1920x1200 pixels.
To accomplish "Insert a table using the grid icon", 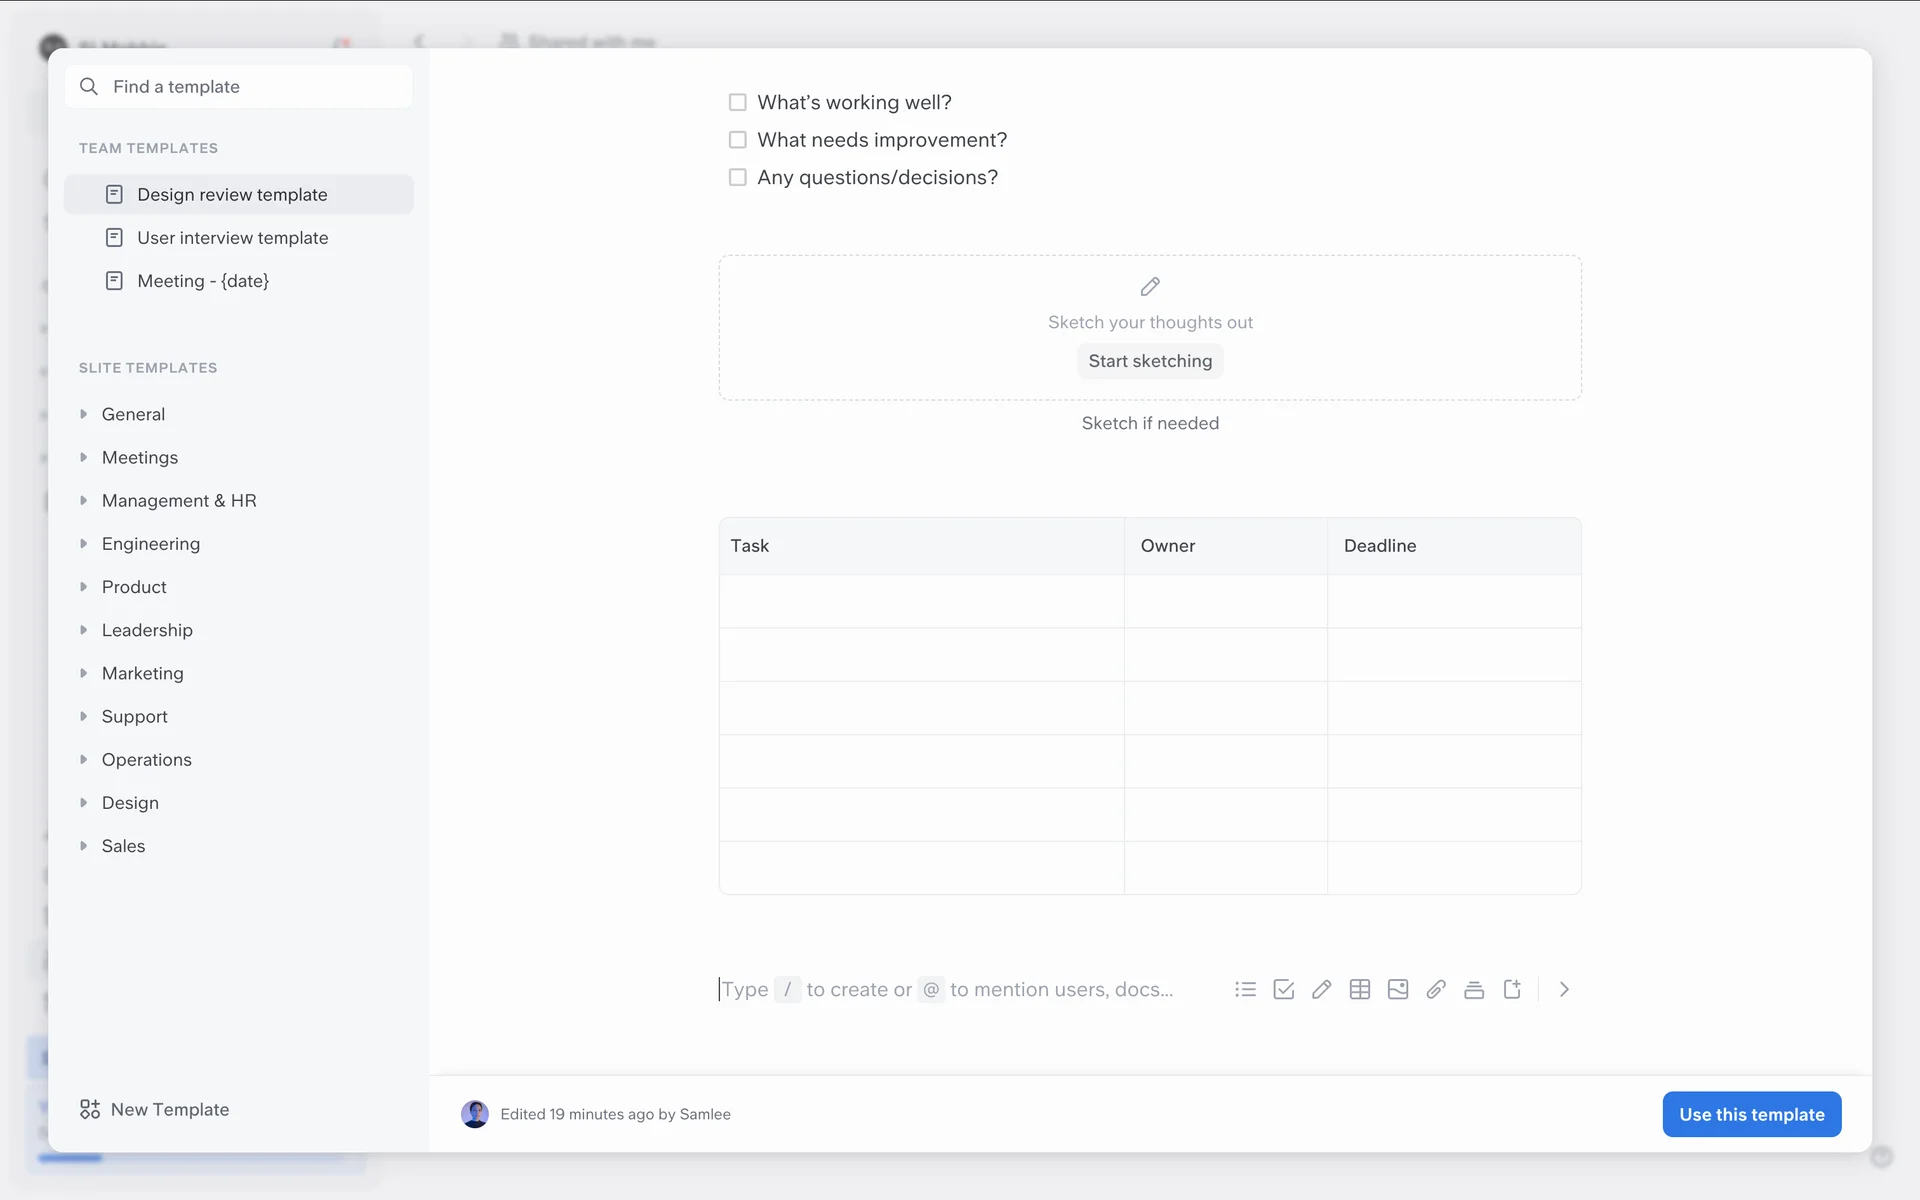I will (1359, 989).
